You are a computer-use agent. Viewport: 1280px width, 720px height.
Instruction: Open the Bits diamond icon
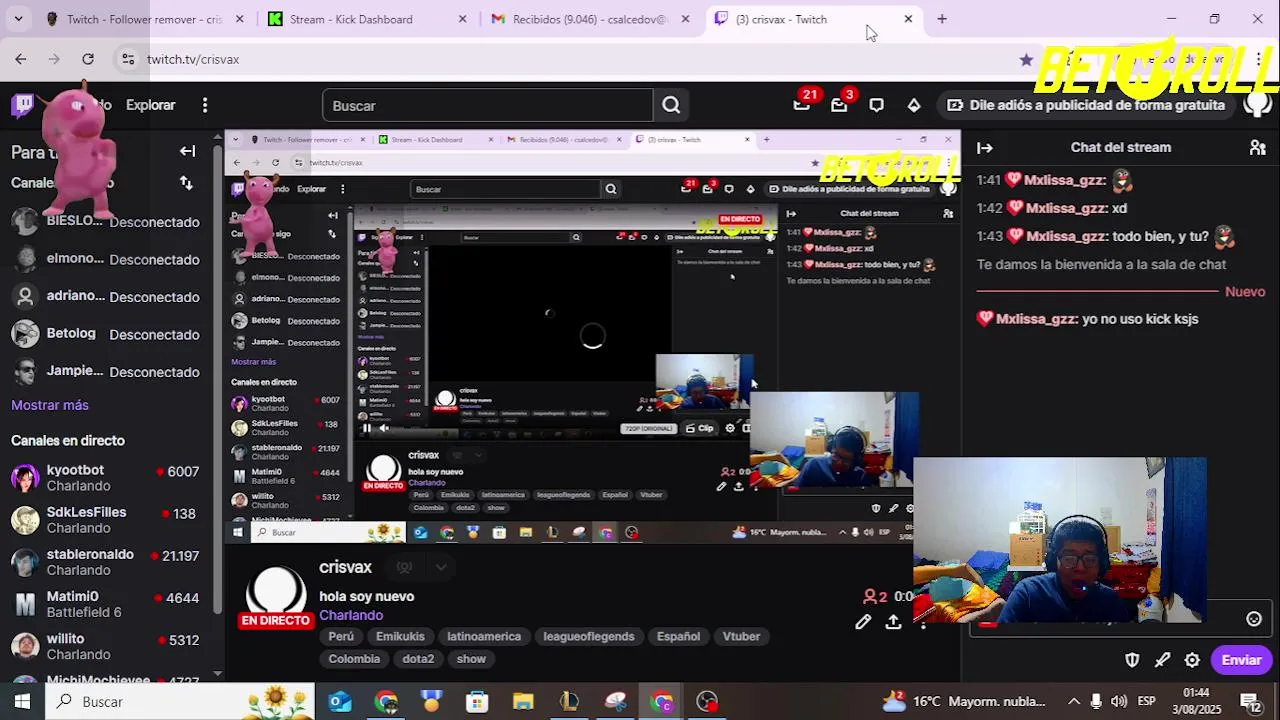[x=914, y=105]
